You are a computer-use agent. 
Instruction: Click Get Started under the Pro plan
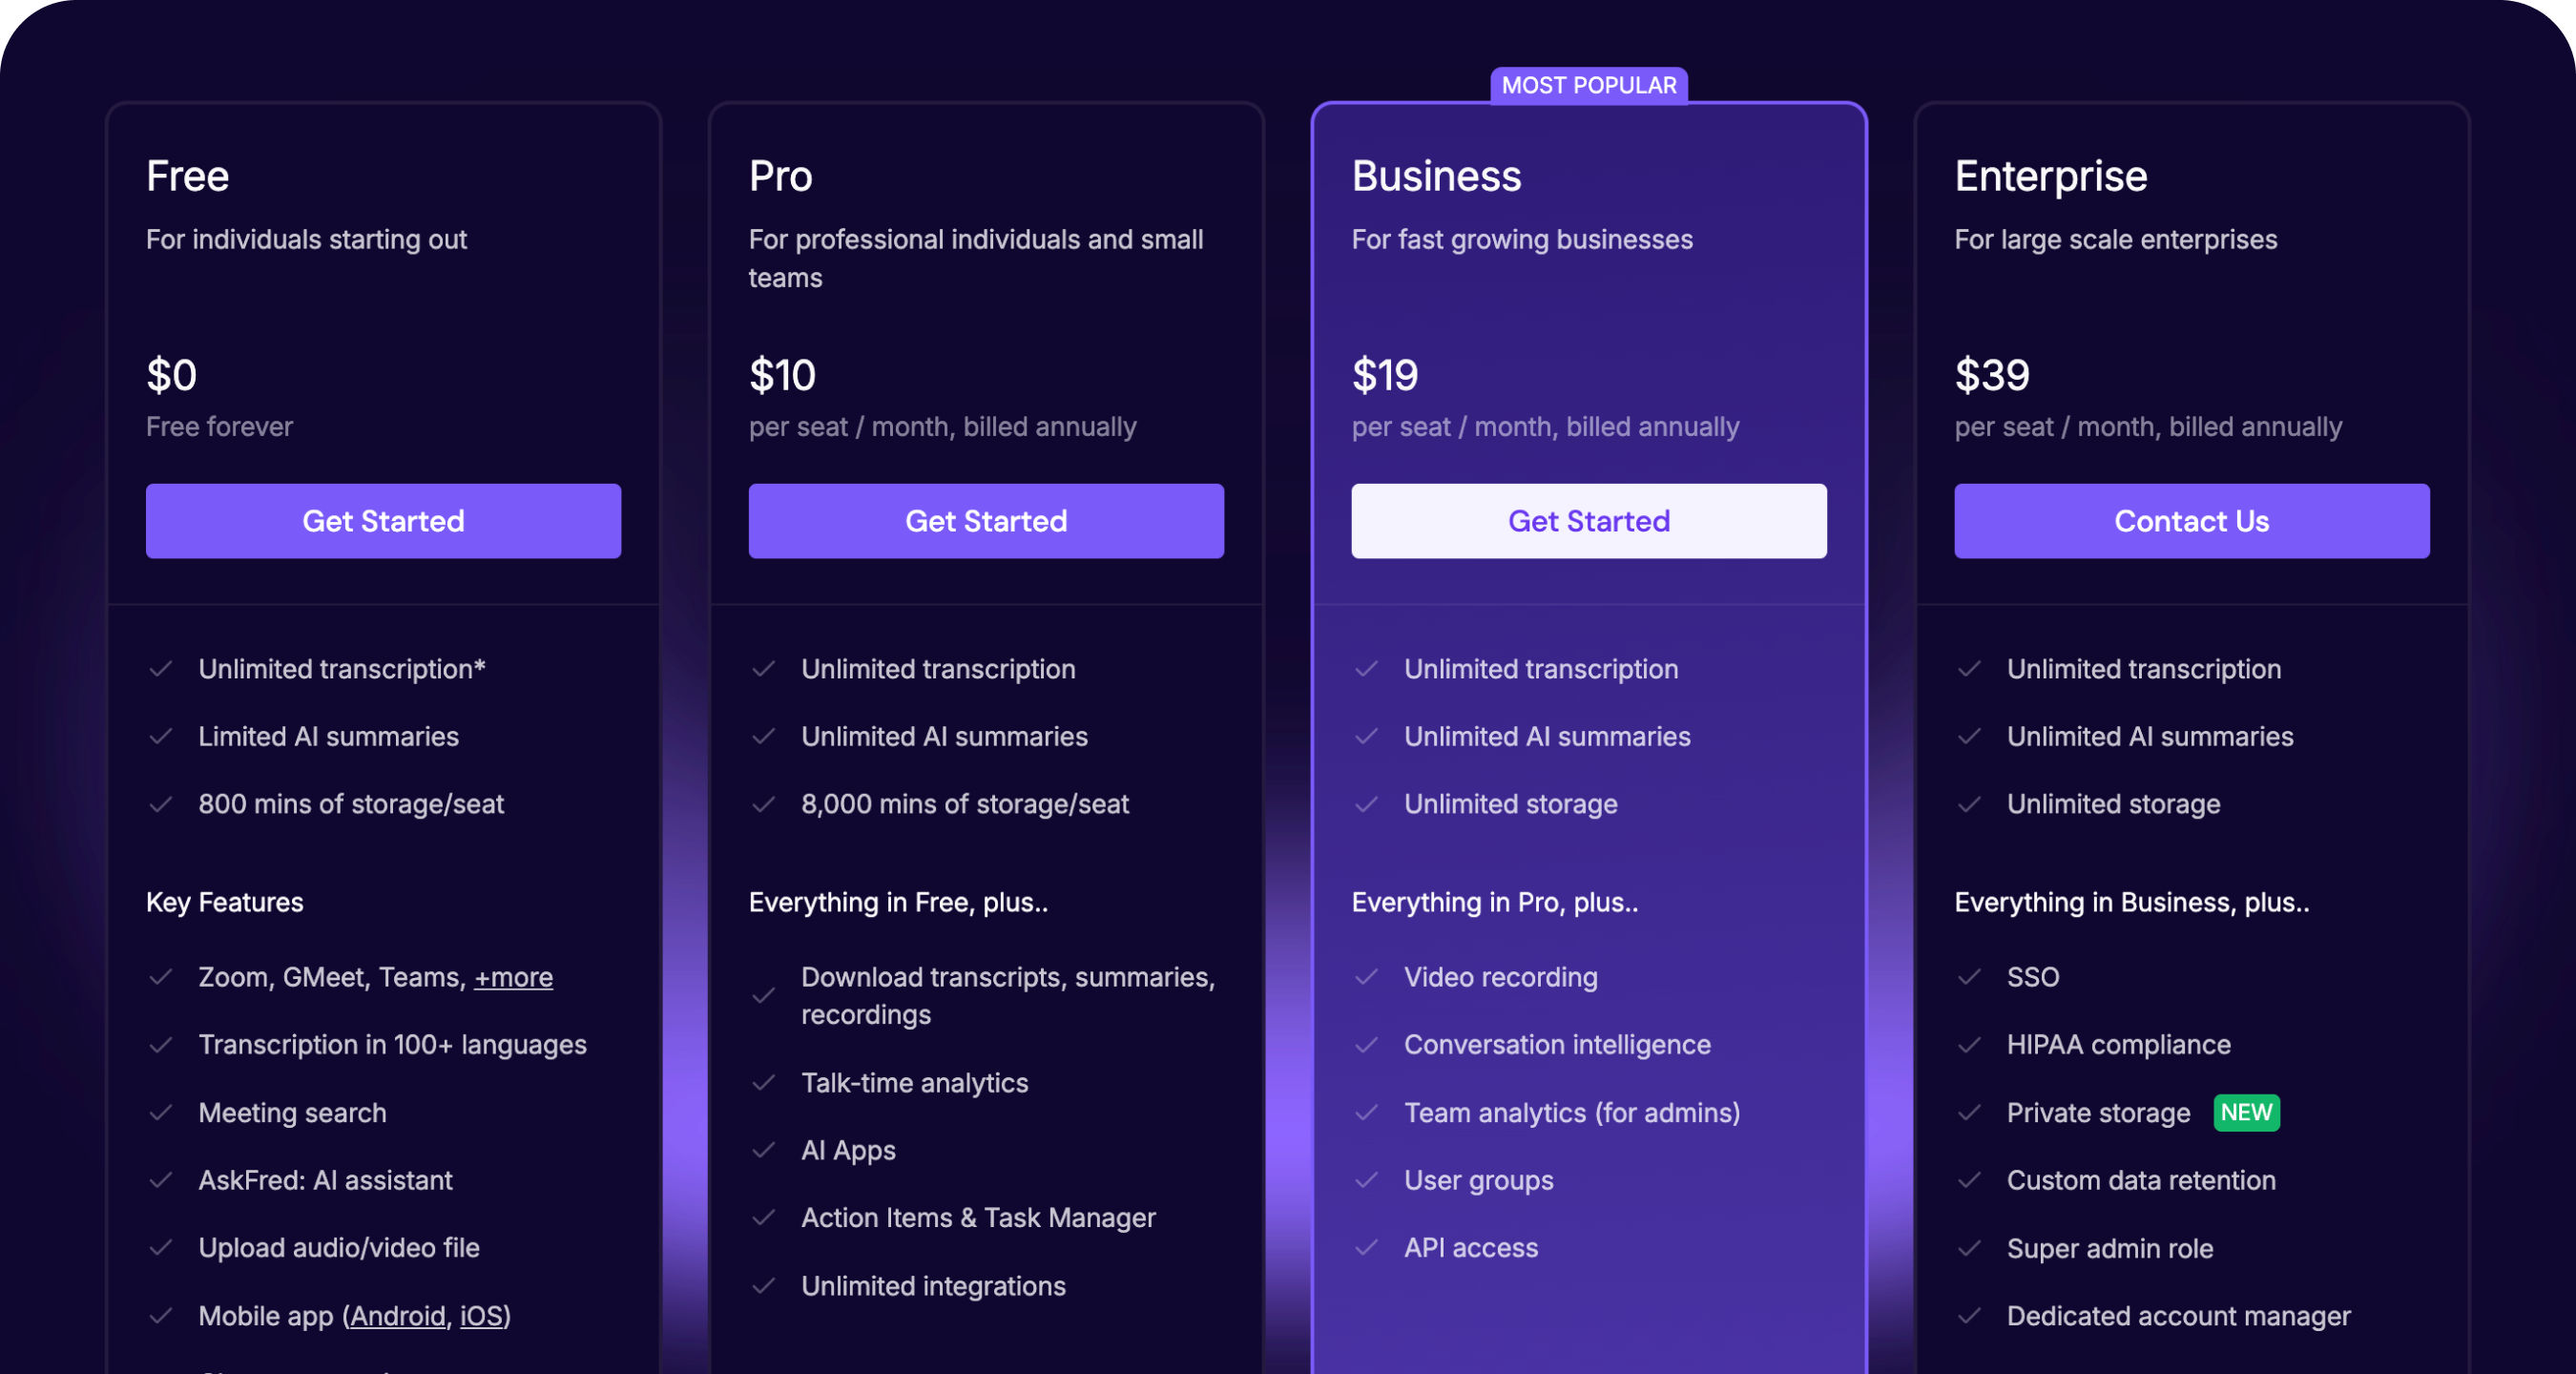click(x=985, y=520)
